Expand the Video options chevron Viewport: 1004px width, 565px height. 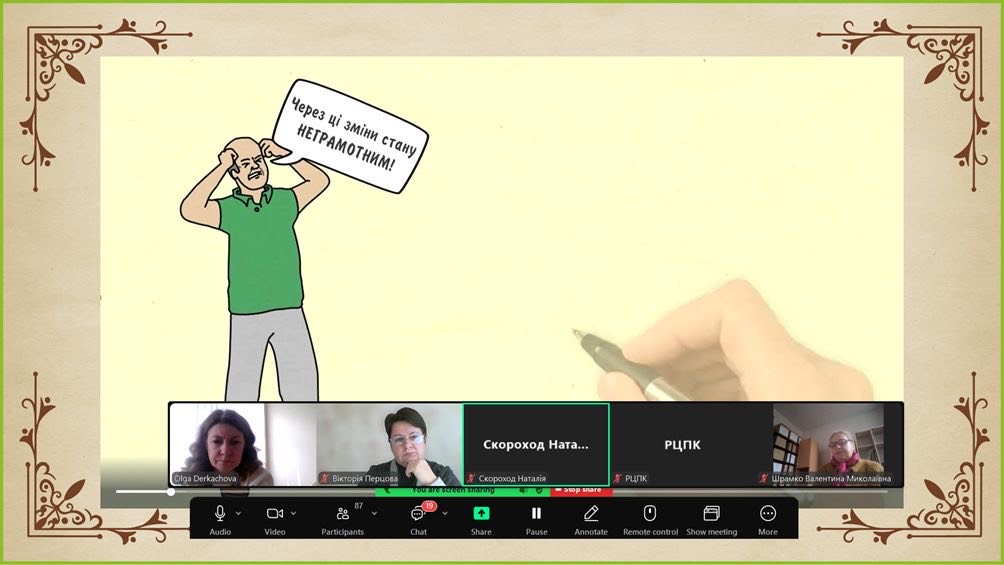point(293,513)
